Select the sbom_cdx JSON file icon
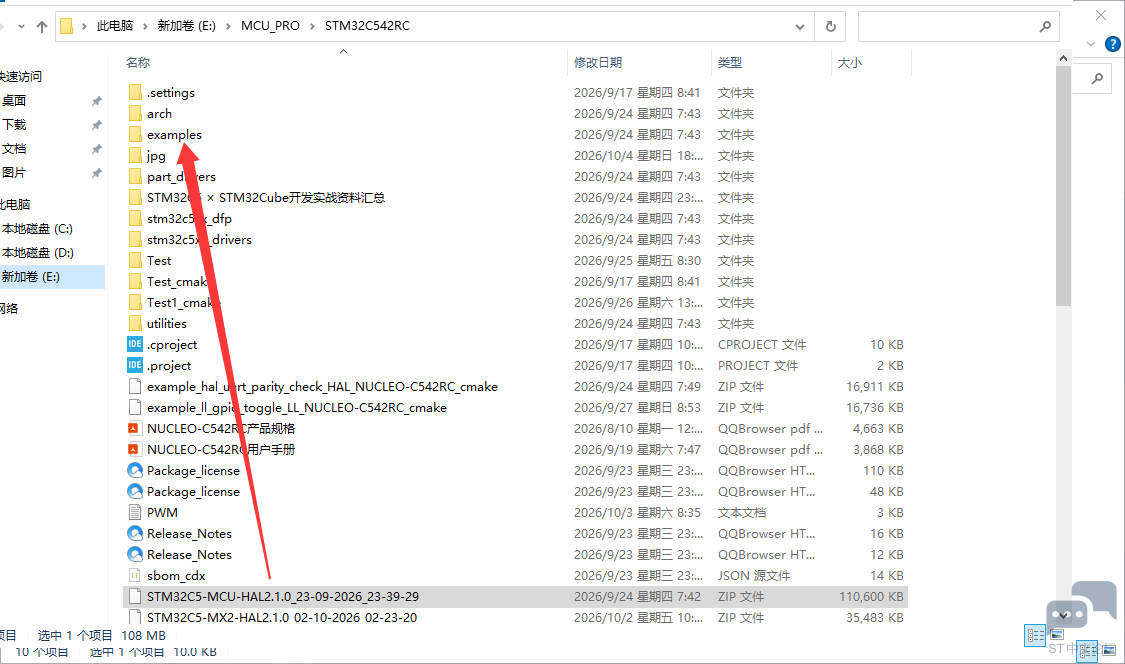Image resolution: width=1125 pixels, height=664 pixels. 134,575
